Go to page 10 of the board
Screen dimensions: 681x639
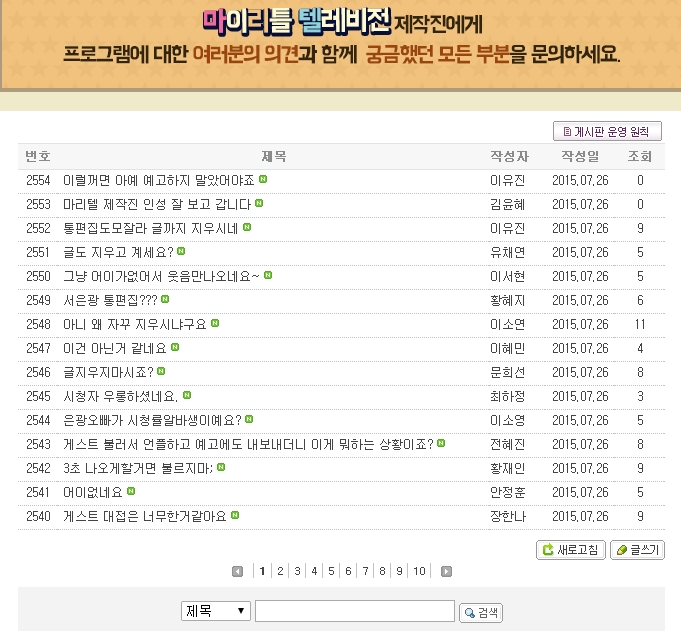coord(419,571)
